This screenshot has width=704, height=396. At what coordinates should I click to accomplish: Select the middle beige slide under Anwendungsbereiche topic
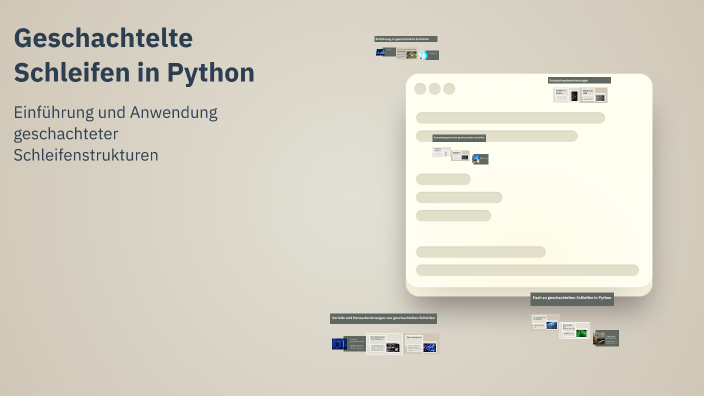coord(460,155)
